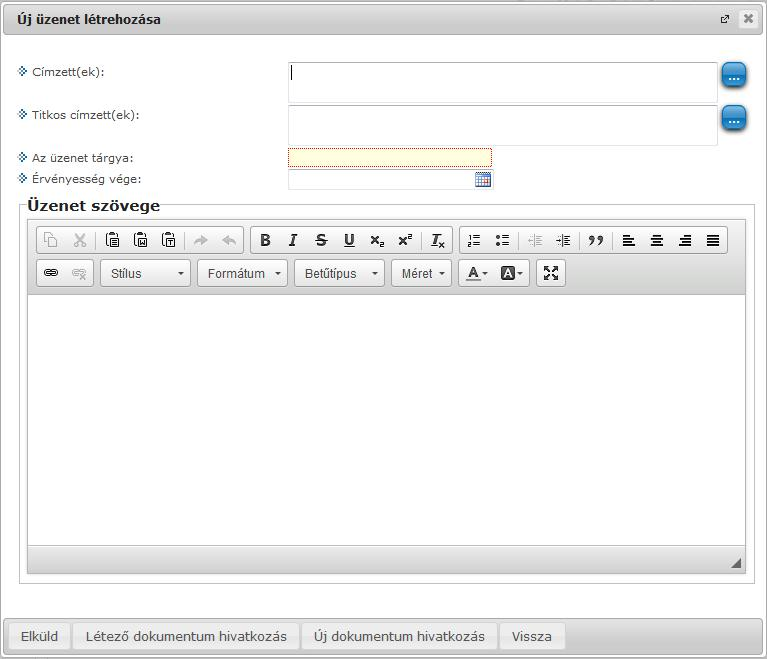This screenshot has width=767, height=659.
Task: Click the pop-out window icon in title bar
Action: pos(725,19)
